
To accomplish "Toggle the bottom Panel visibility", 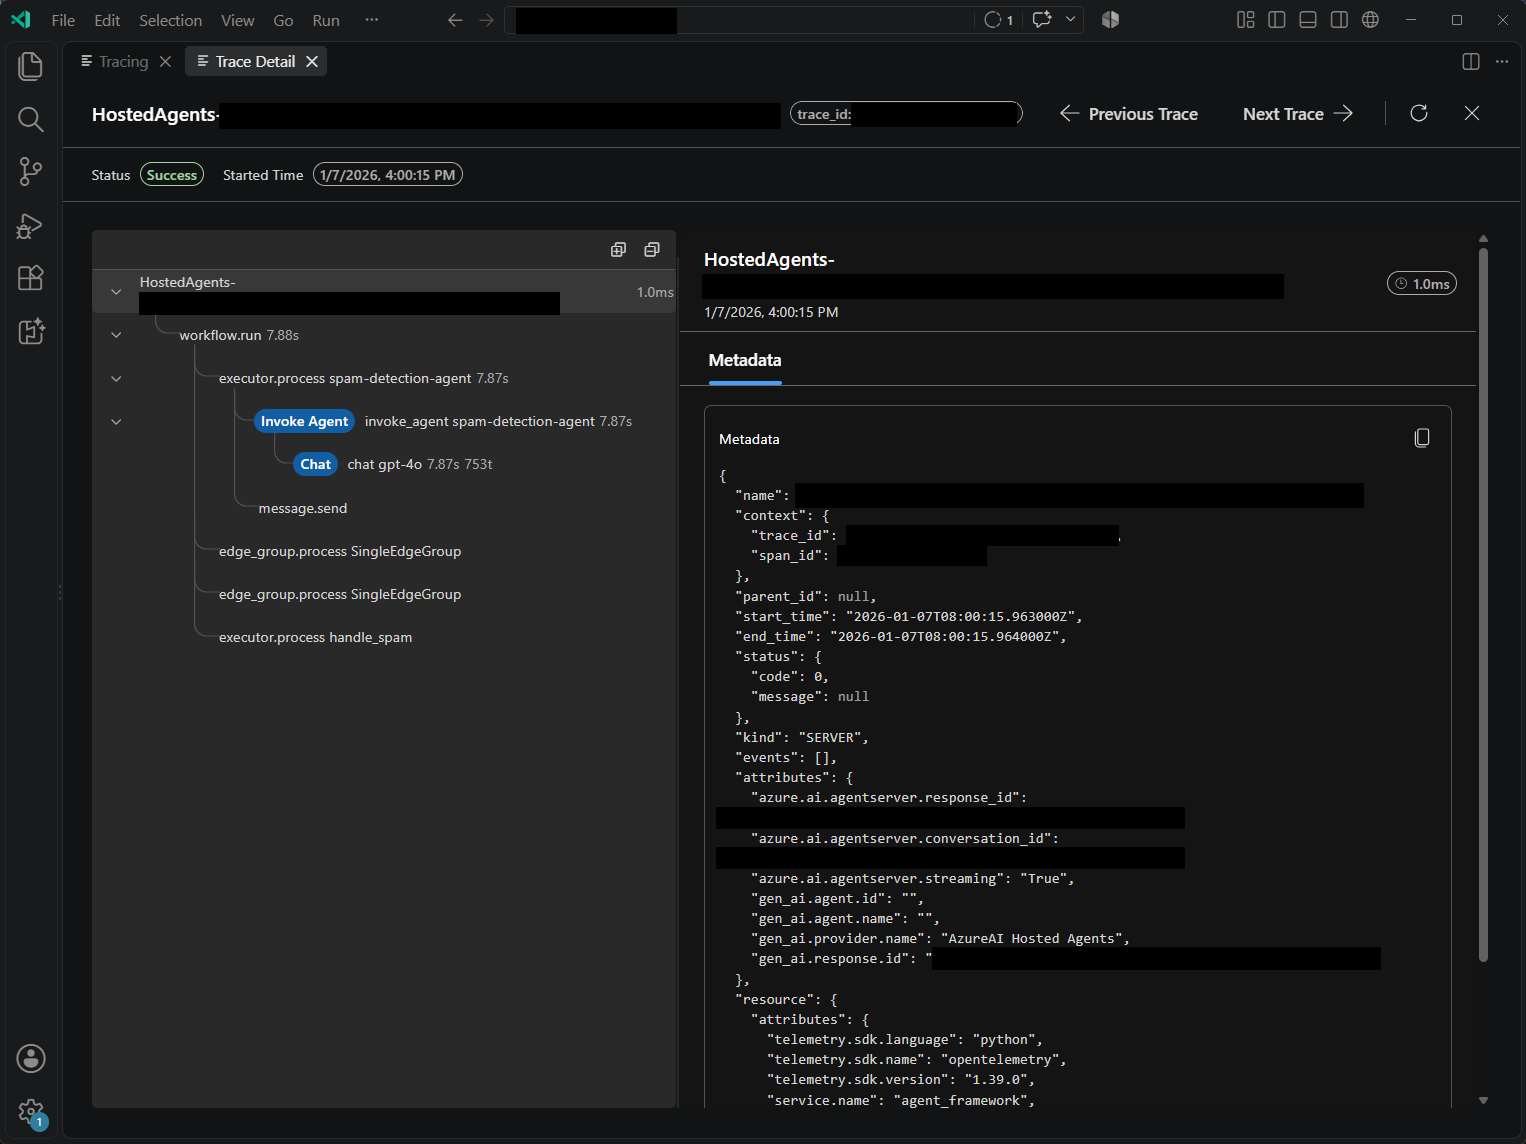I will 1308,20.
